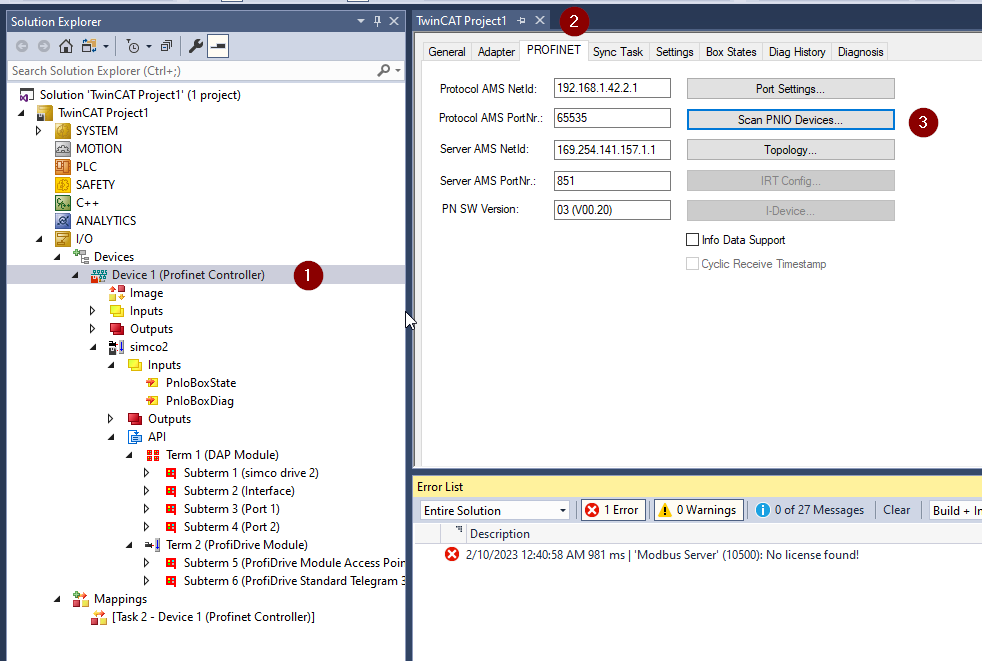Image resolution: width=982 pixels, height=661 pixels.
Task: Open the search options dropdown arrow
Action: (x=398, y=70)
